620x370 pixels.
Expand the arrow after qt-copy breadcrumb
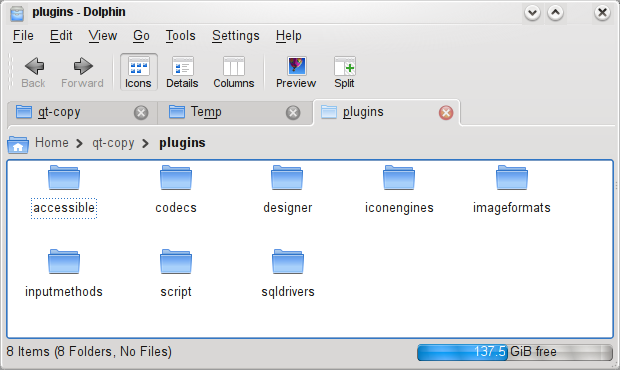[x=146, y=143]
